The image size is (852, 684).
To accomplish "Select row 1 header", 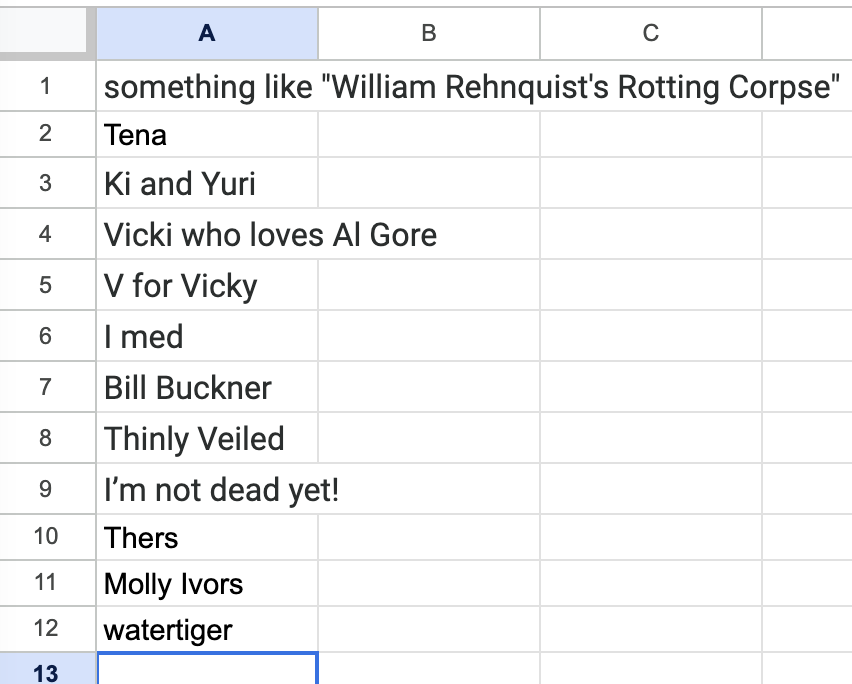I will (47, 87).
